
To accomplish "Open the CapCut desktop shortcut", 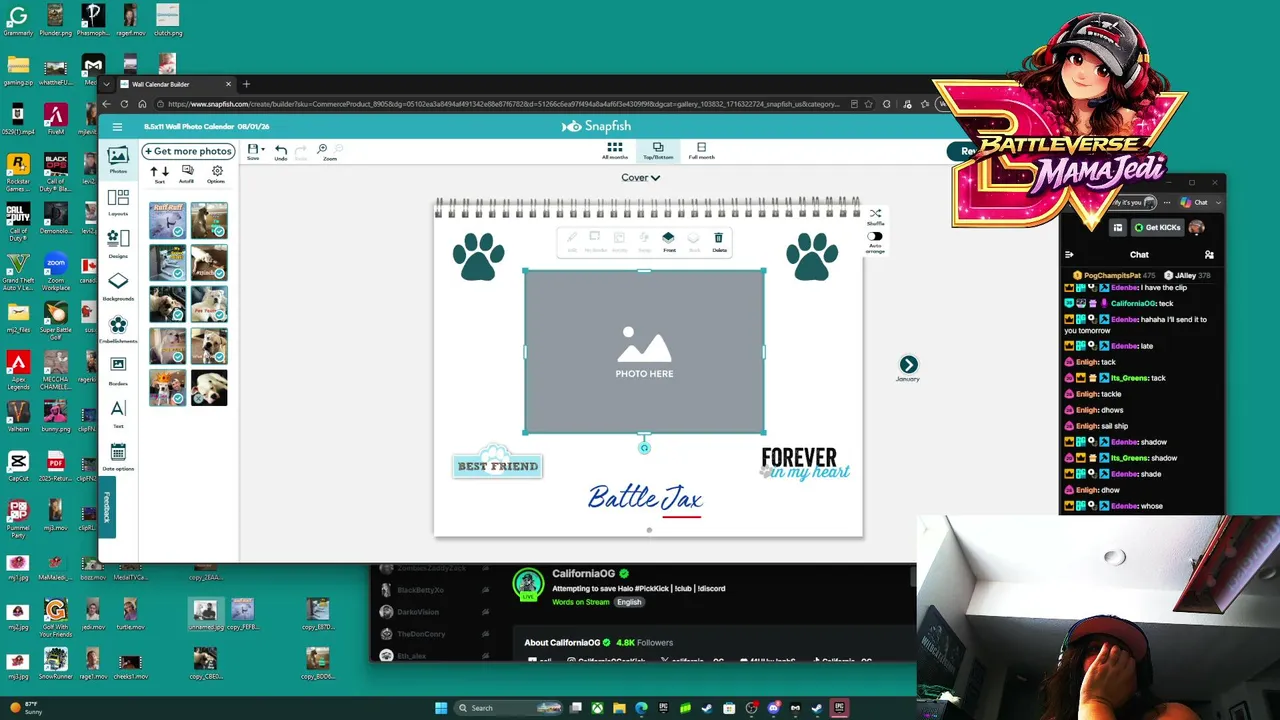I will click(x=18, y=465).
